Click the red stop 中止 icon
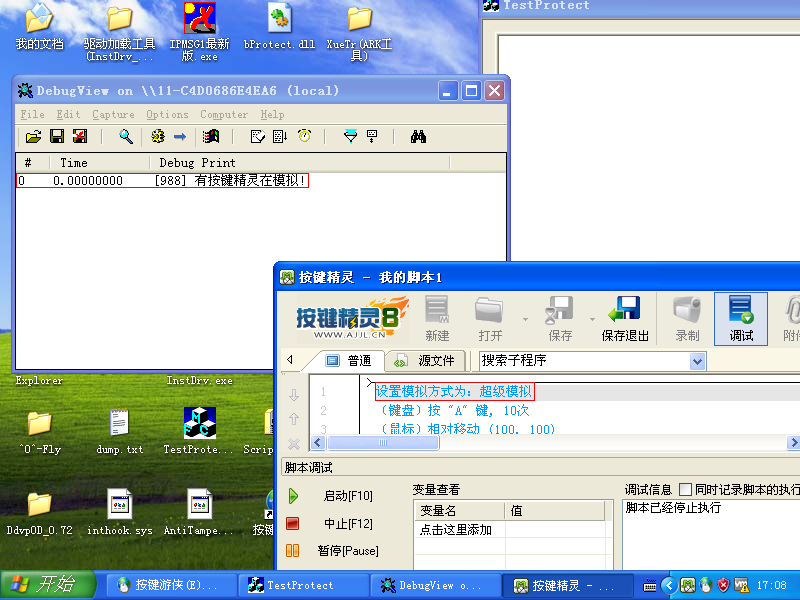Screen dimensions: 800x600 [293, 523]
